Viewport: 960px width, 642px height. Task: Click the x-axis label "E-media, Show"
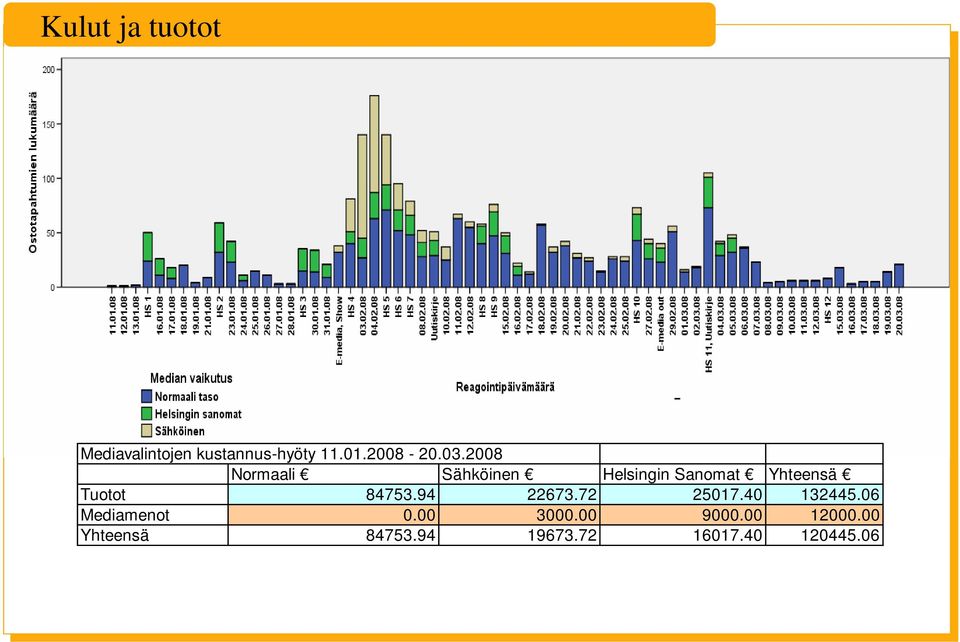coord(339,330)
